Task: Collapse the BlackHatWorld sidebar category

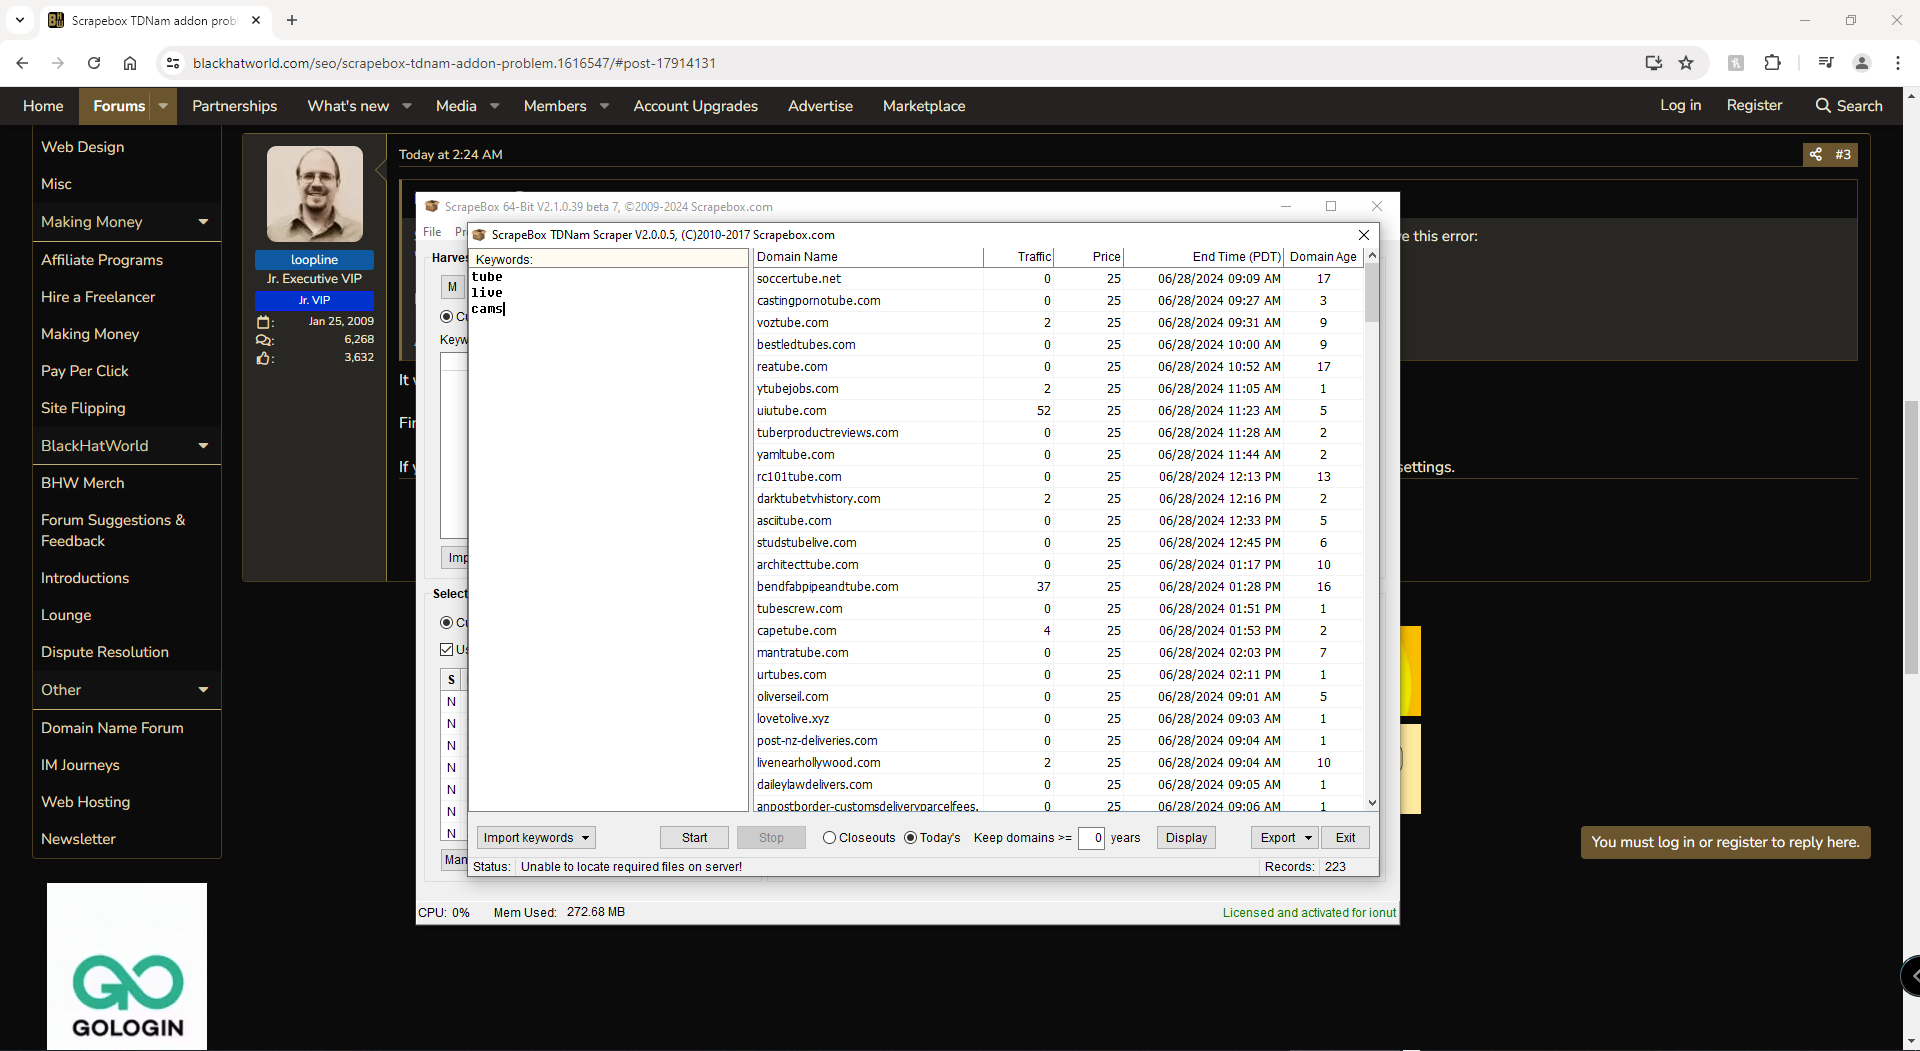Action: point(203,446)
